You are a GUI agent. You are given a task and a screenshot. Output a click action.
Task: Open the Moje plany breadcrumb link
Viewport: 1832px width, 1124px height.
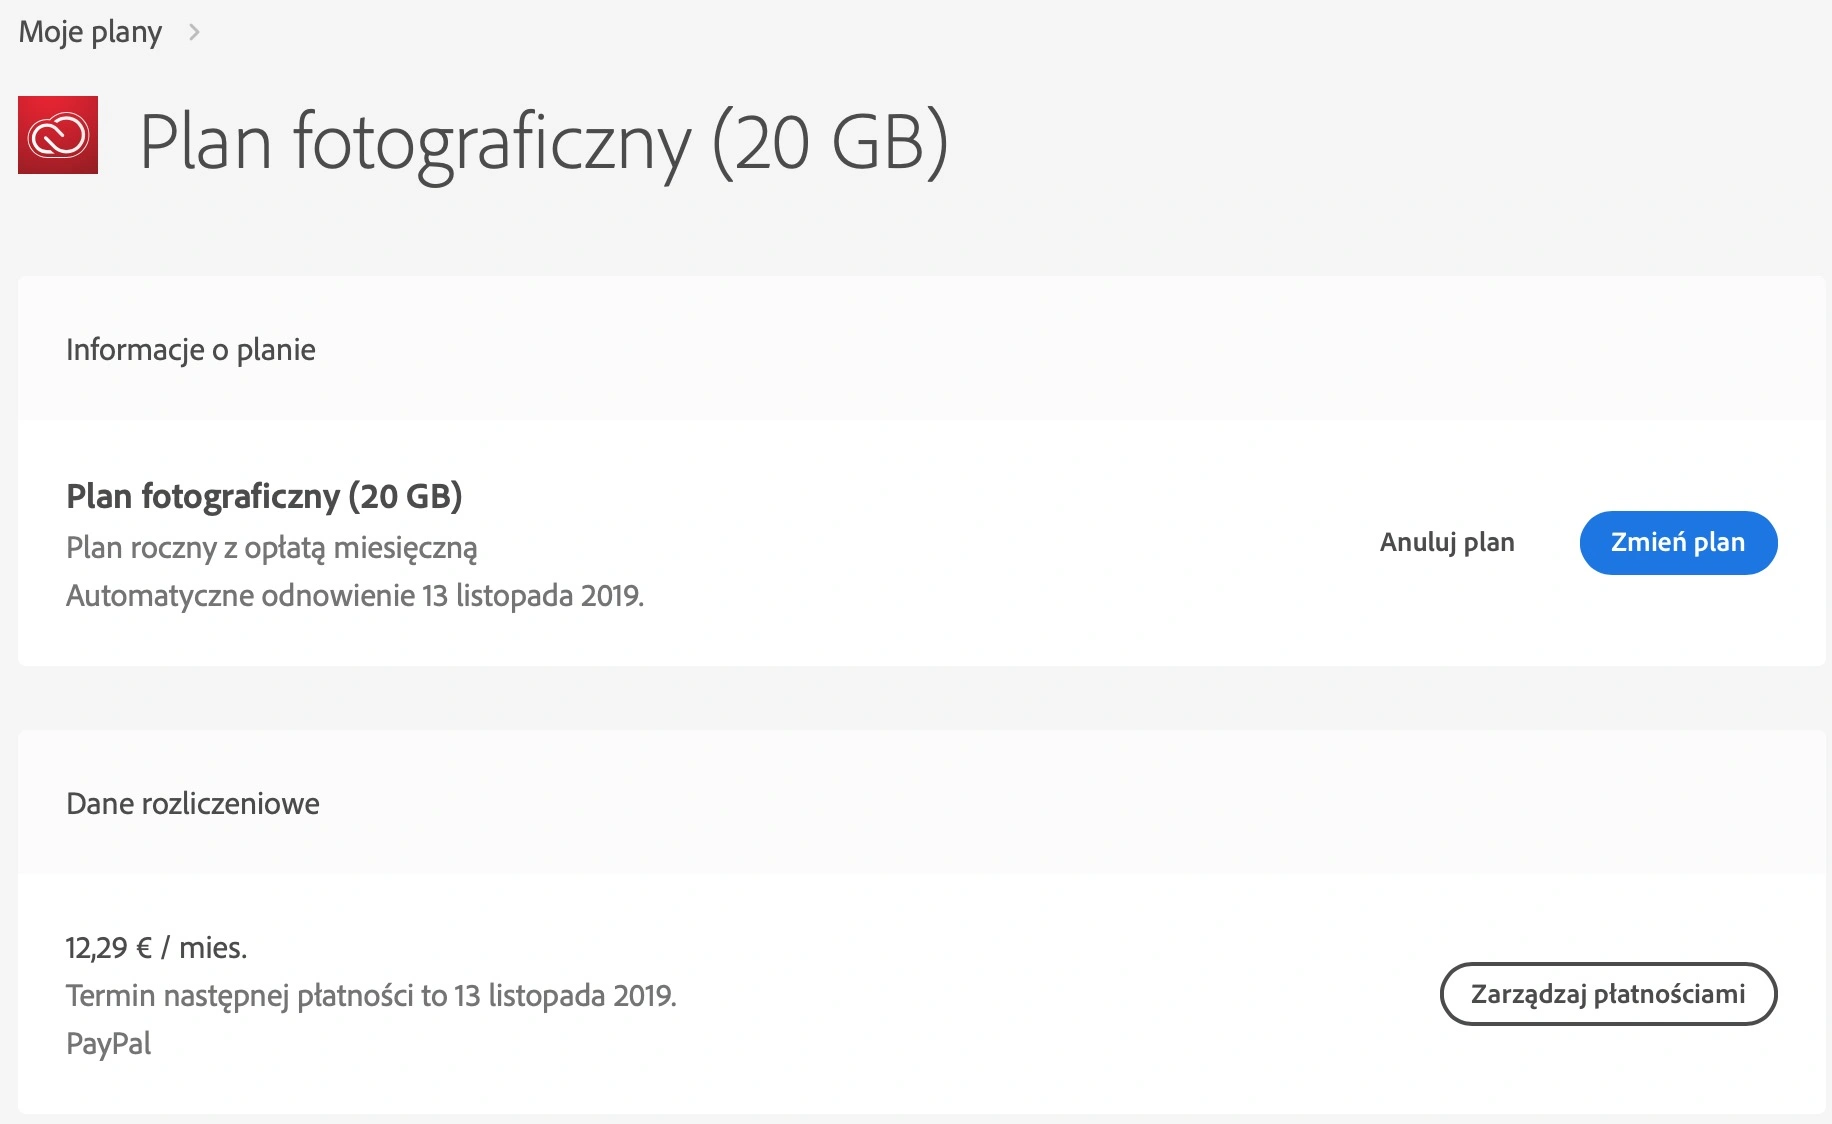tap(90, 32)
